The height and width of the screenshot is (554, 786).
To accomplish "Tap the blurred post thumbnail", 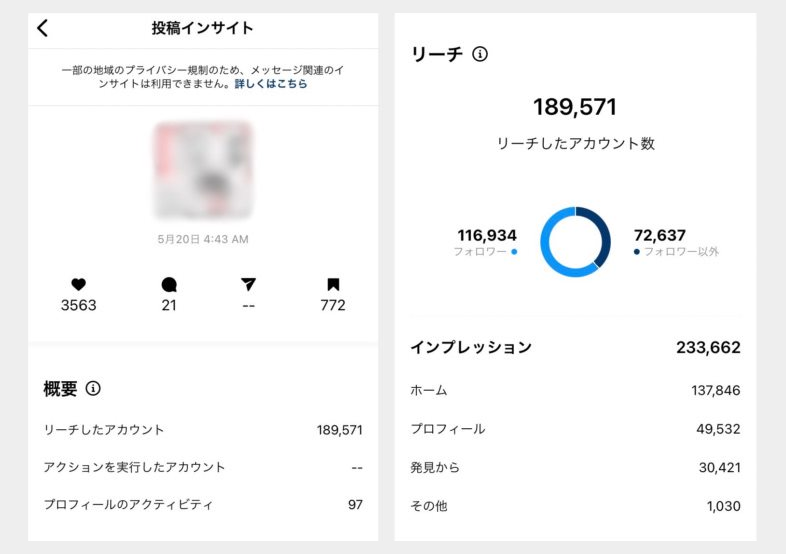I will pos(203,170).
